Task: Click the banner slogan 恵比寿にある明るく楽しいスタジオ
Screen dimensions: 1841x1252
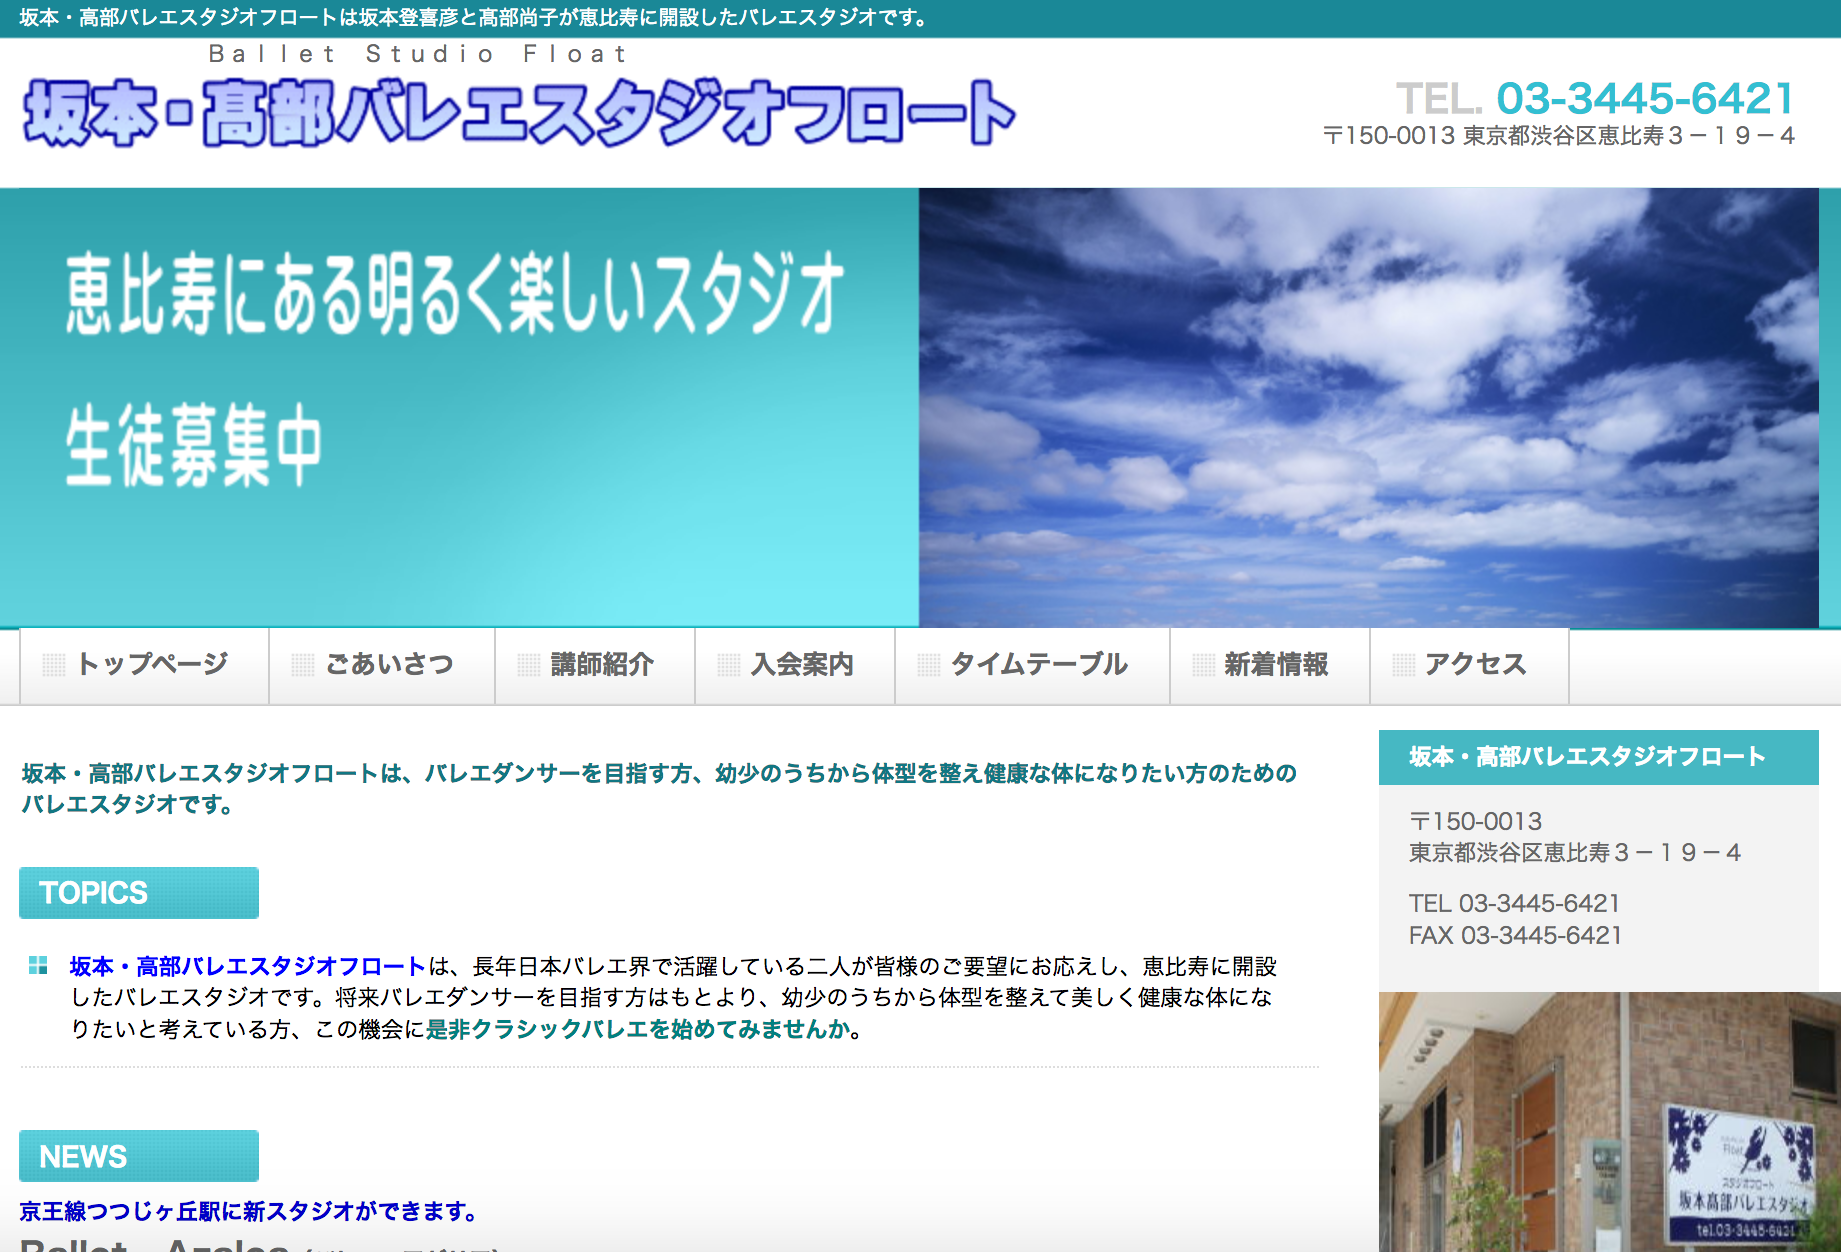Action: [x=455, y=293]
